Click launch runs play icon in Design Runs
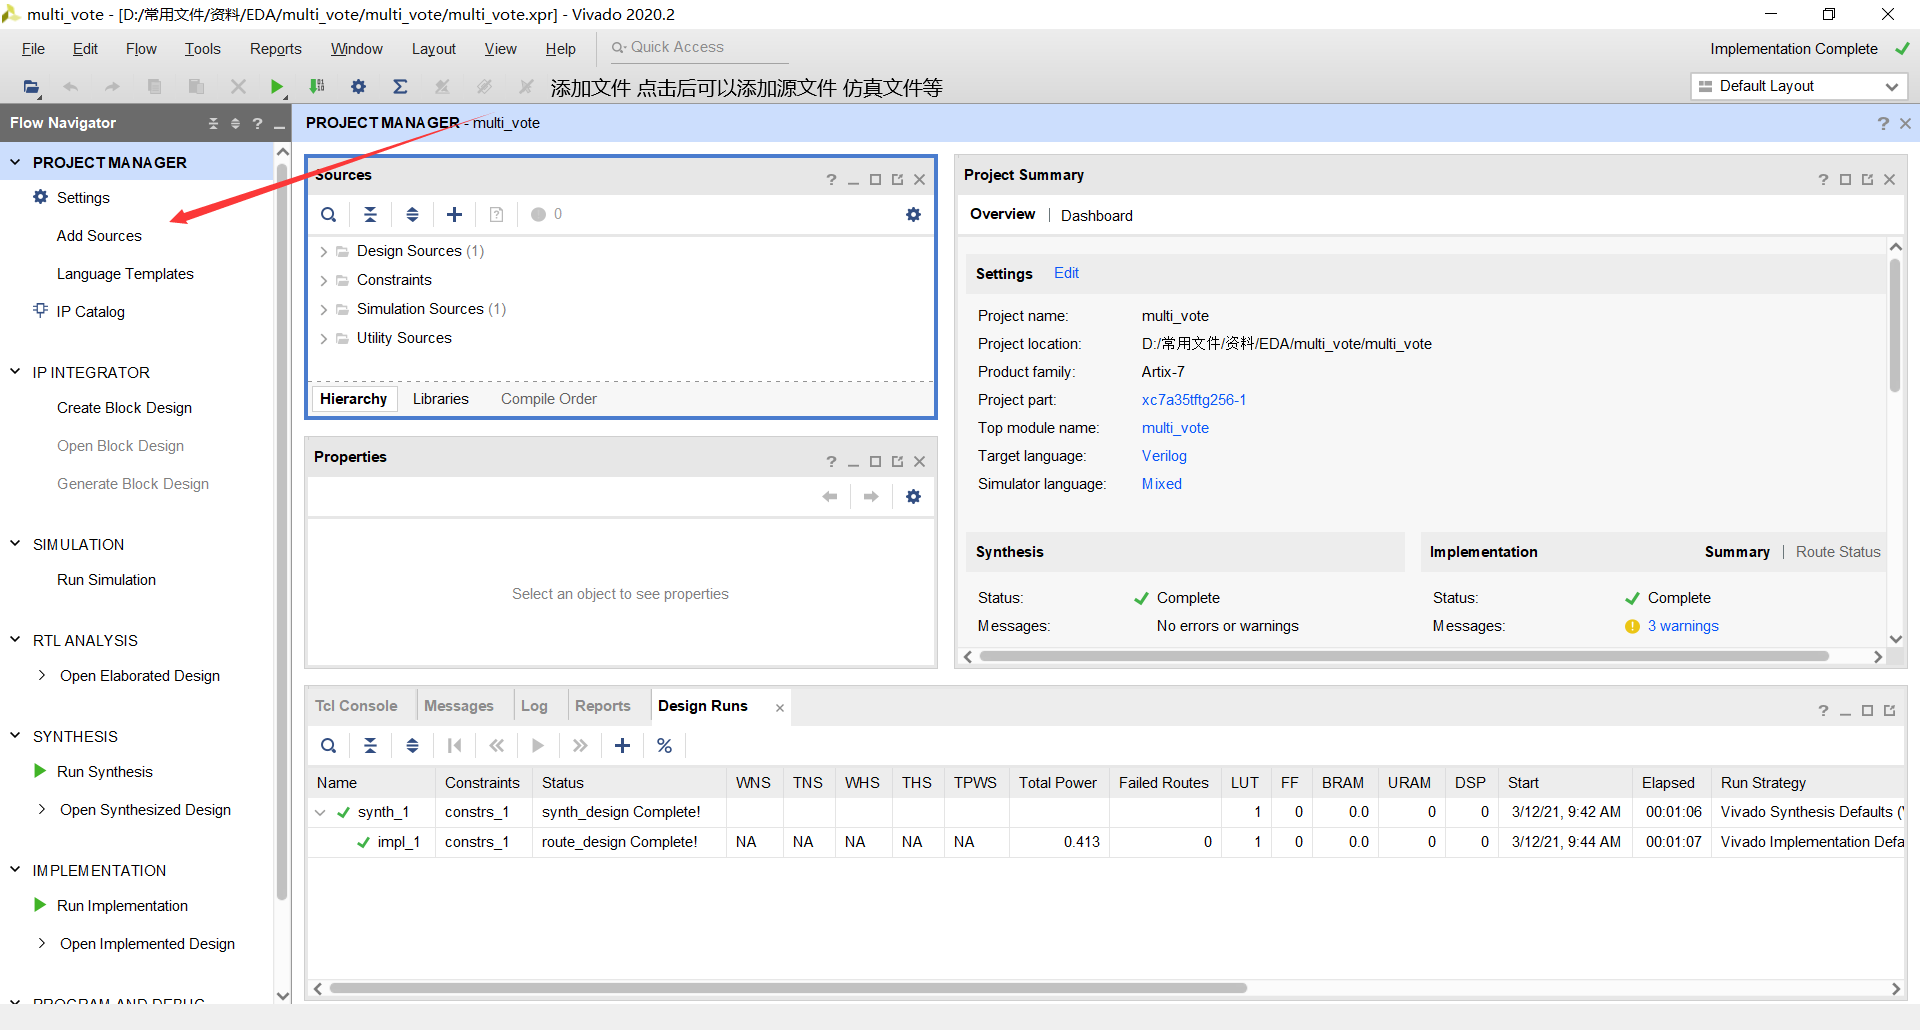 click(538, 745)
